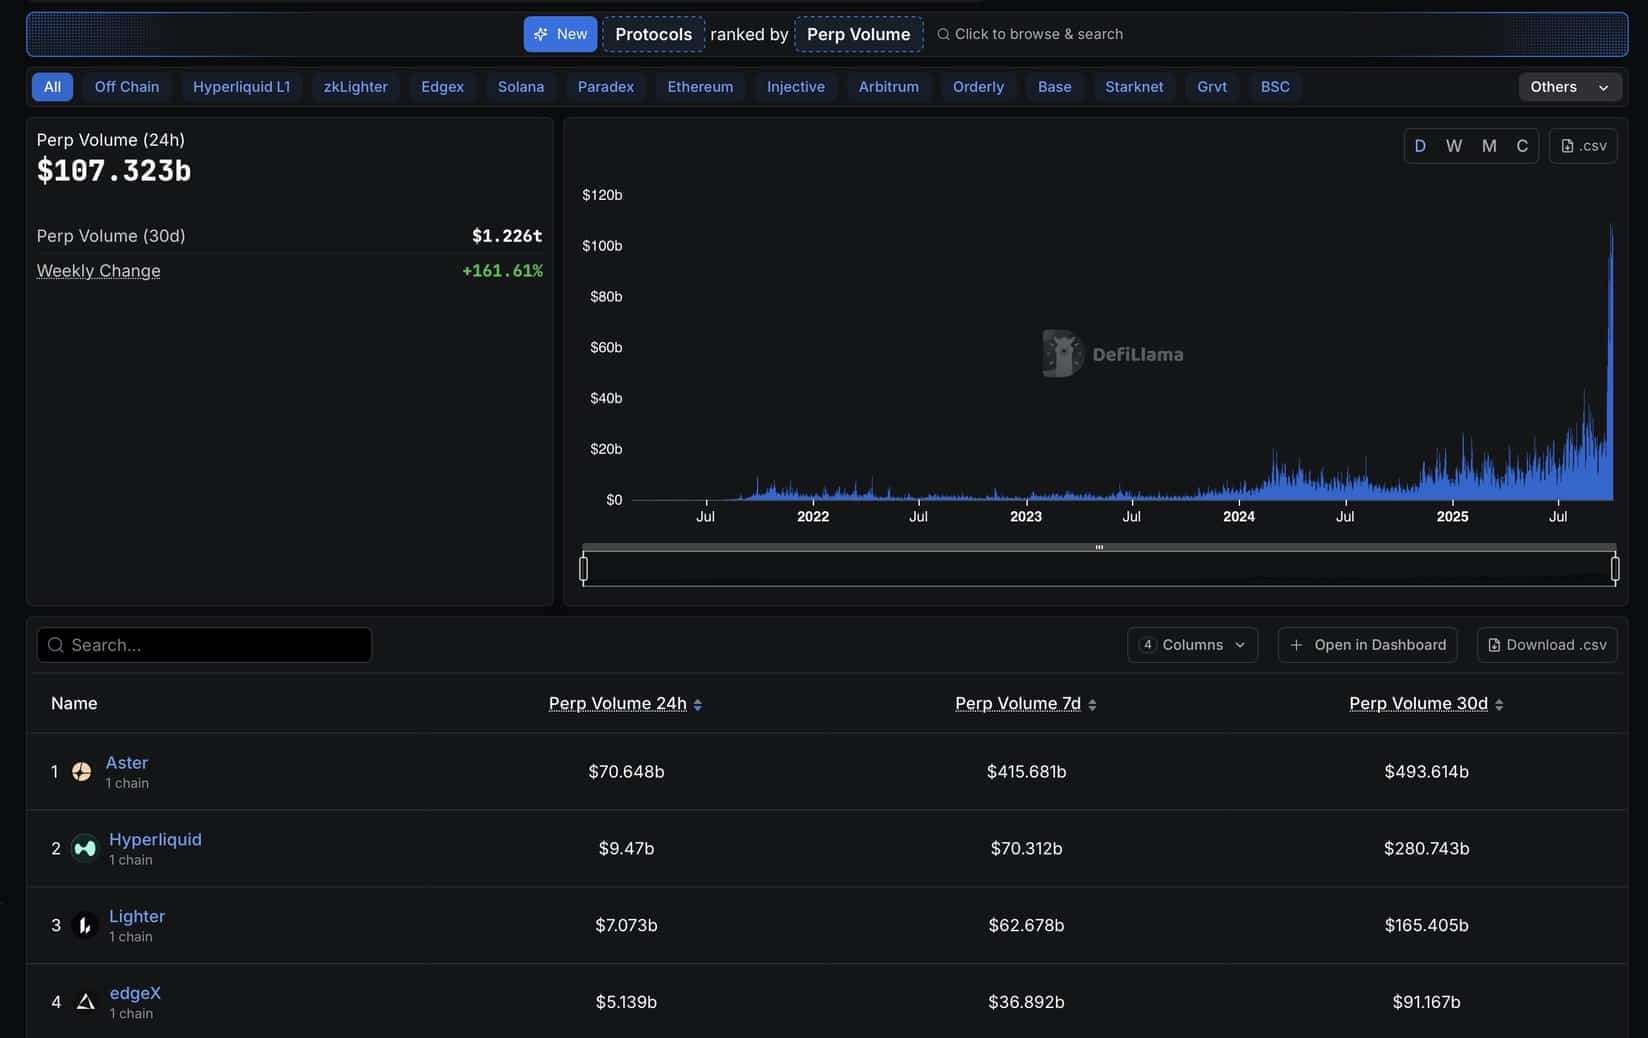Focus the table Search input field
The height and width of the screenshot is (1038, 1648).
pos(204,645)
